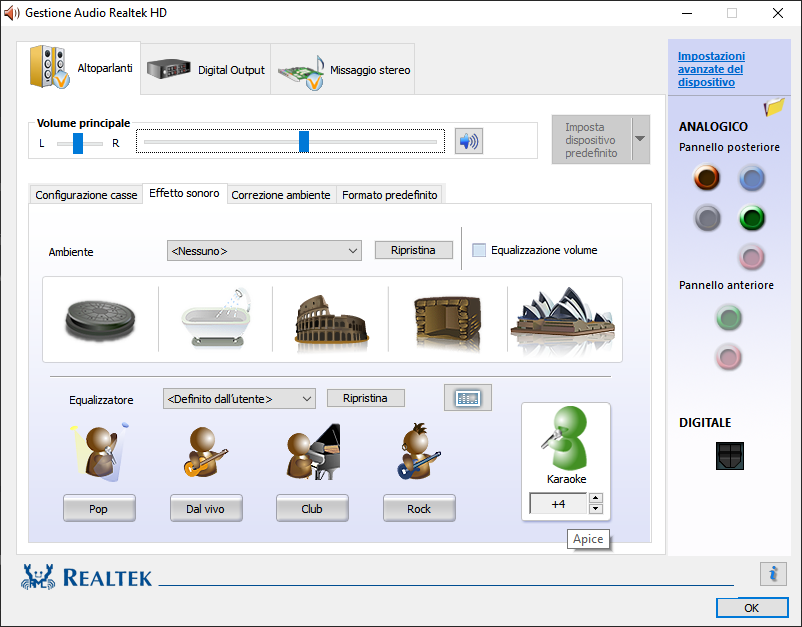Screen dimensions: 802x627
Task: Click the pink front panel jack
Action: tap(728, 357)
